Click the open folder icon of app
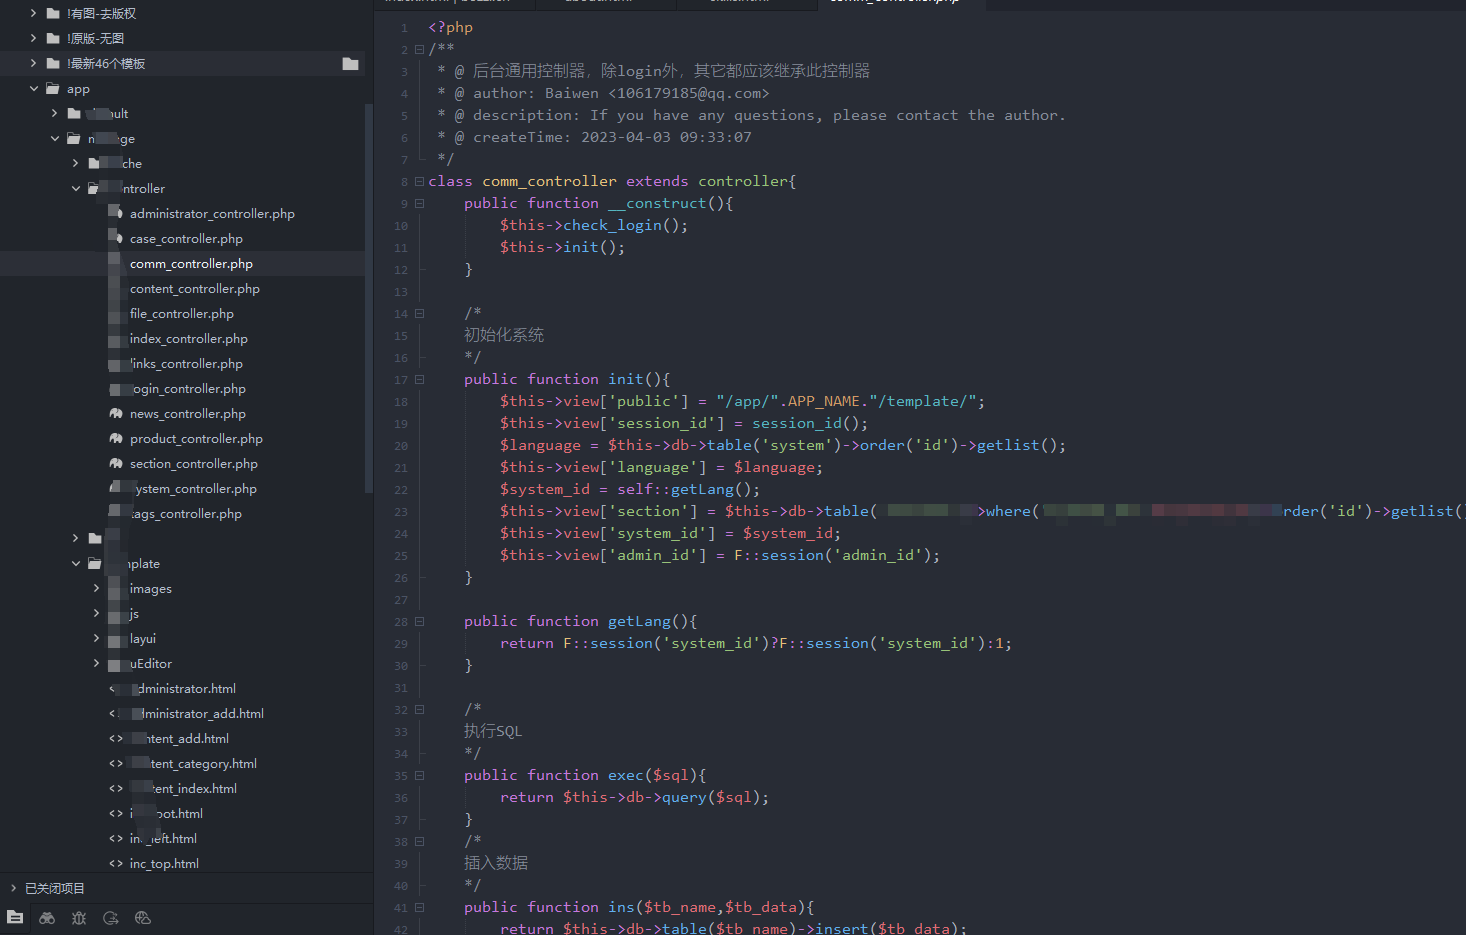The image size is (1466, 935). point(53,88)
